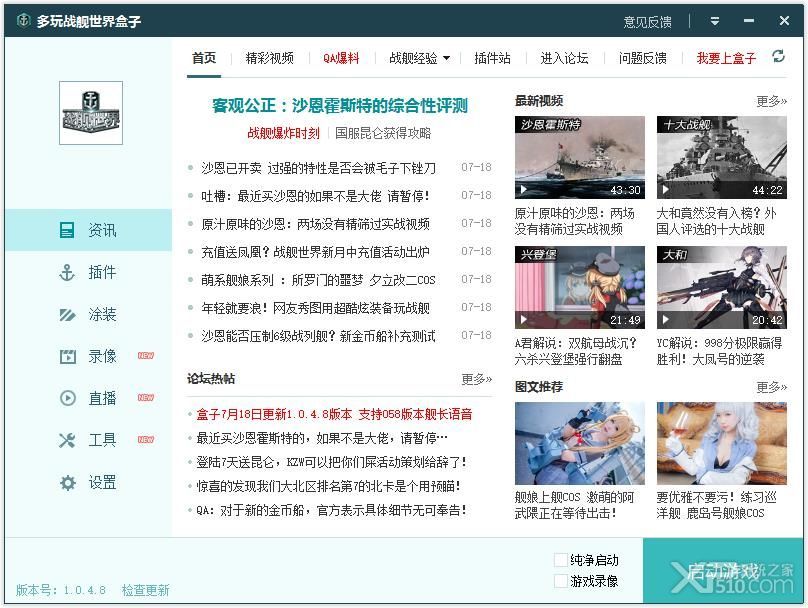Select the 直播 live stream icon
808x608 pixels.
tap(68, 398)
